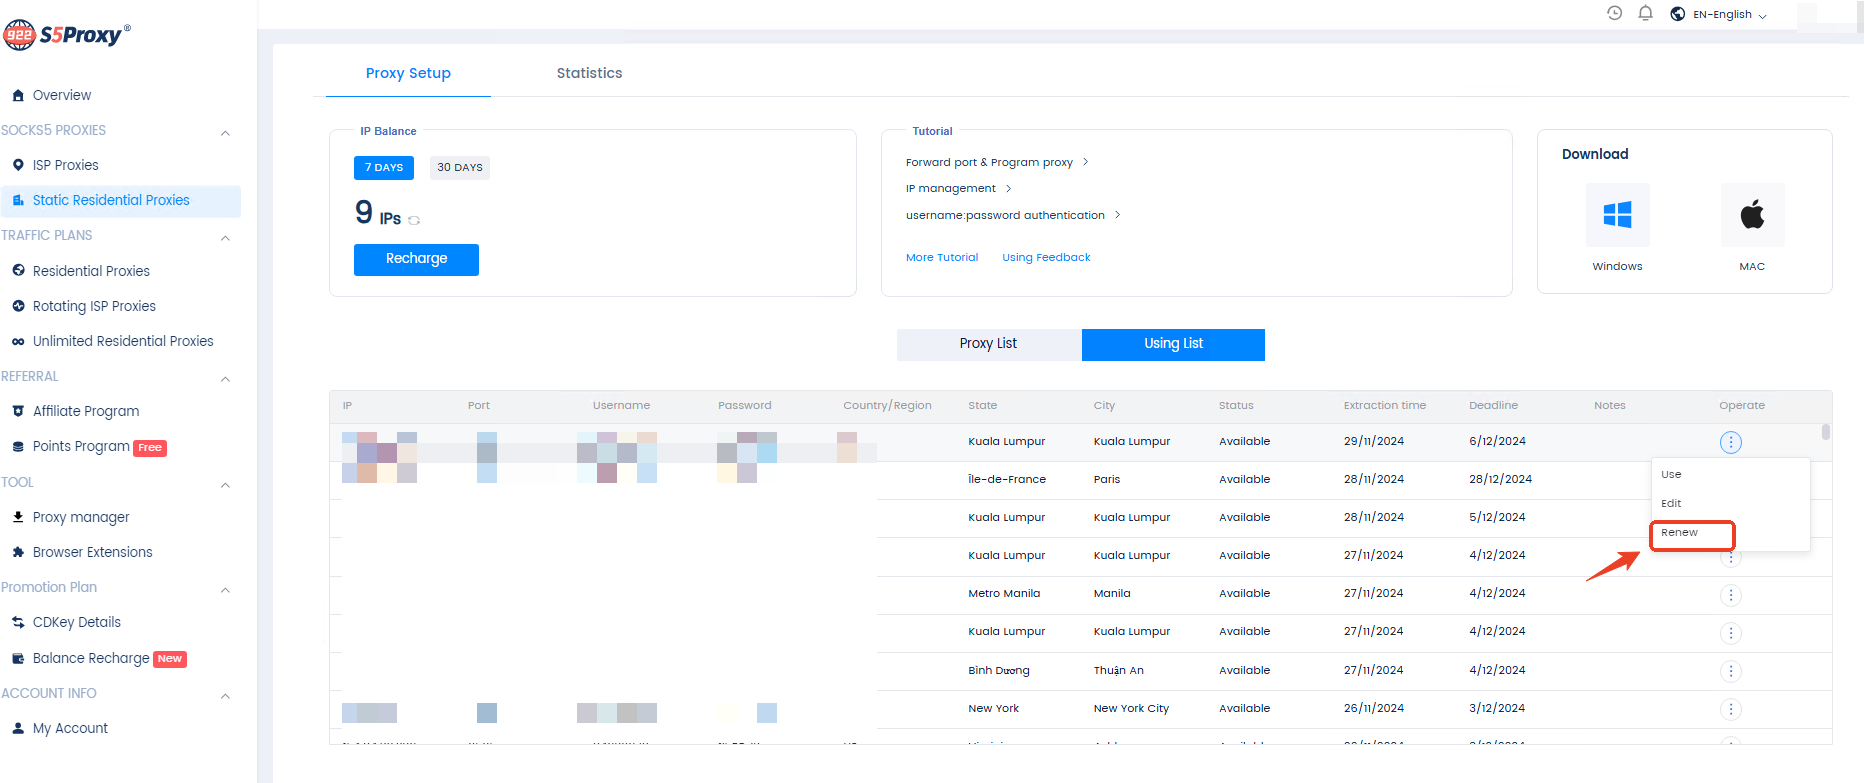Refresh the IP balance count
This screenshot has height=783, width=1864.
414,220
